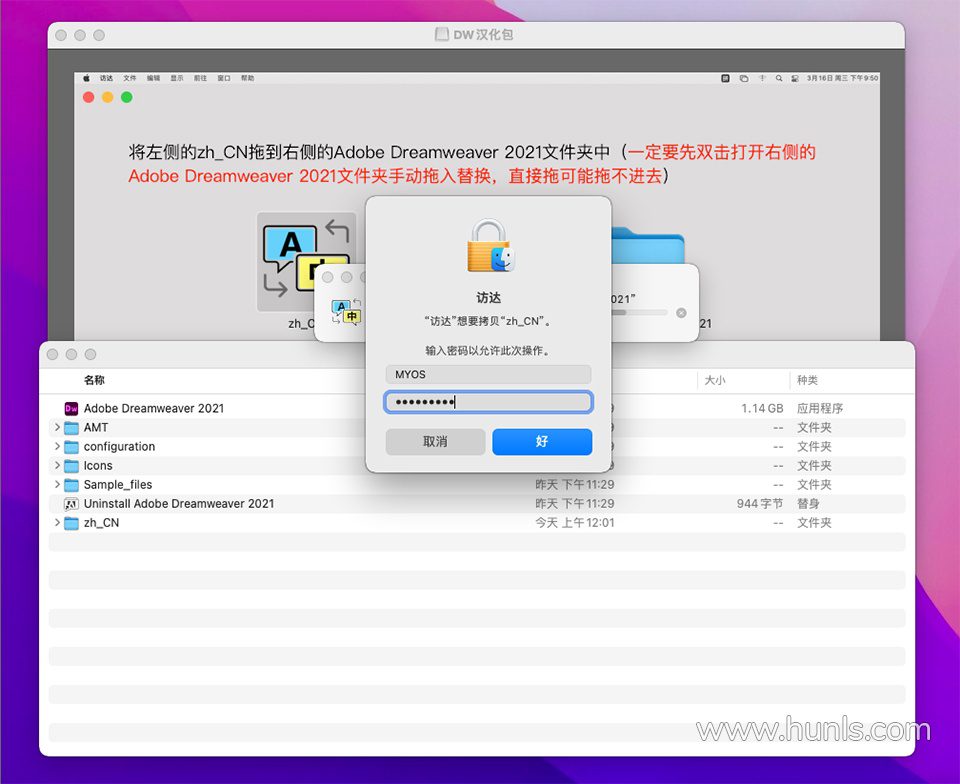Click the large zh_CN translation icon in DW汉化包
This screenshot has width=960, height=784.
point(306,261)
